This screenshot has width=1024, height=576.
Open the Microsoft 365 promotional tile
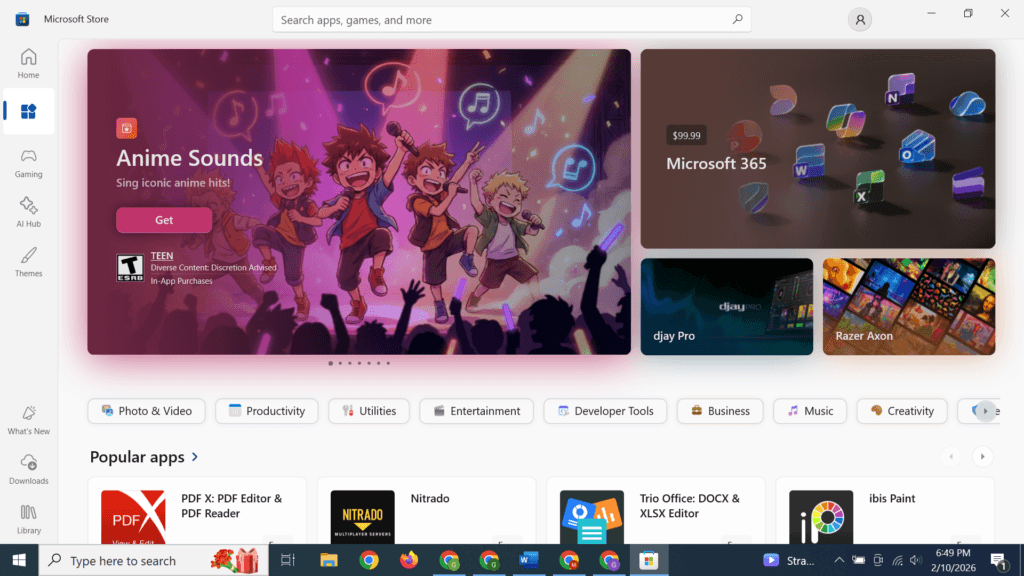817,148
